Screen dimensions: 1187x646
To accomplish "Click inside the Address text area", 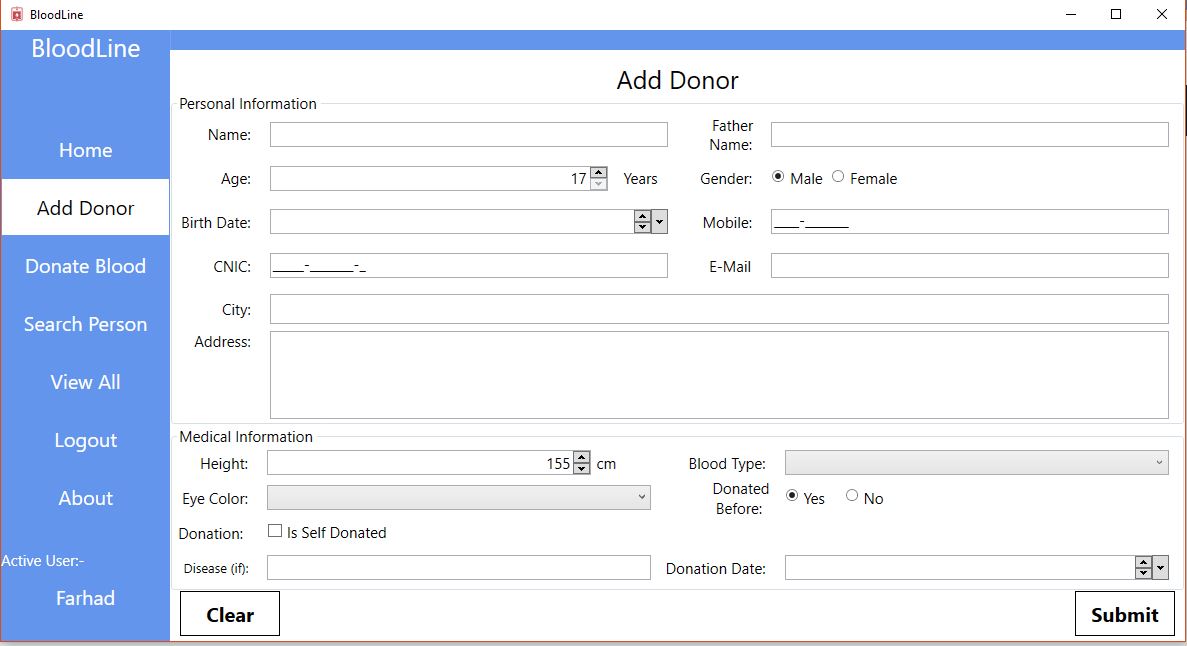I will [719, 375].
